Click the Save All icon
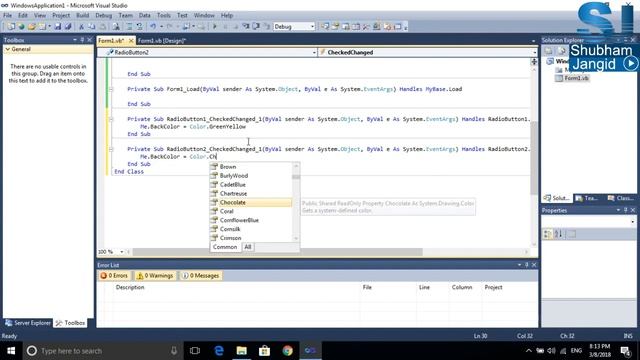The width and height of the screenshot is (640, 360). [x=68, y=27]
